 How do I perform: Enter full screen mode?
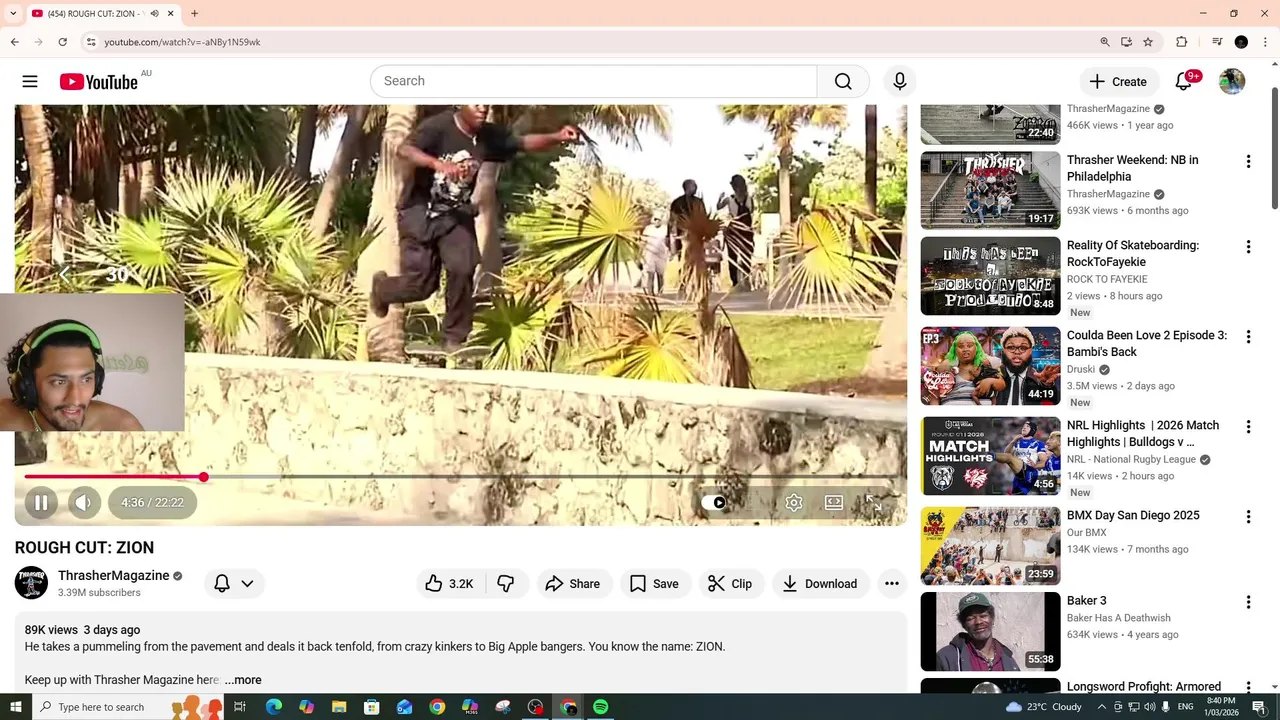(874, 503)
